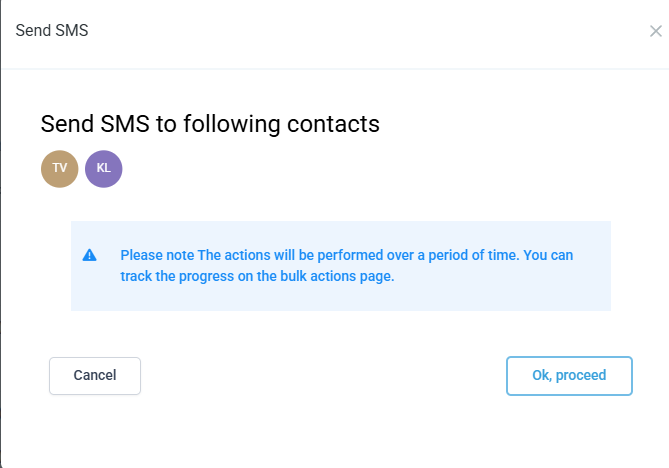The width and height of the screenshot is (669, 468).
Task: Select the purple KL contact avatar
Action: pos(103,169)
